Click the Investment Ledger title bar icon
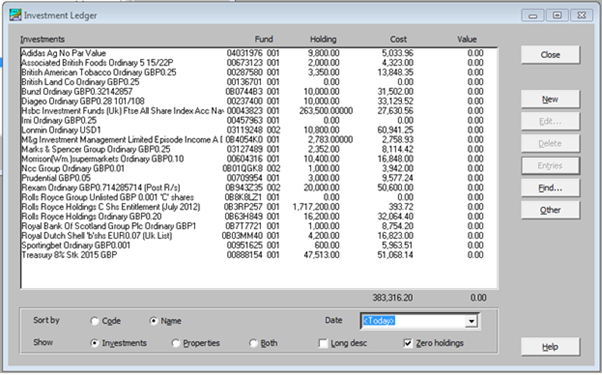Image resolution: width=602 pixels, height=375 pixels. tap(15, 15)
